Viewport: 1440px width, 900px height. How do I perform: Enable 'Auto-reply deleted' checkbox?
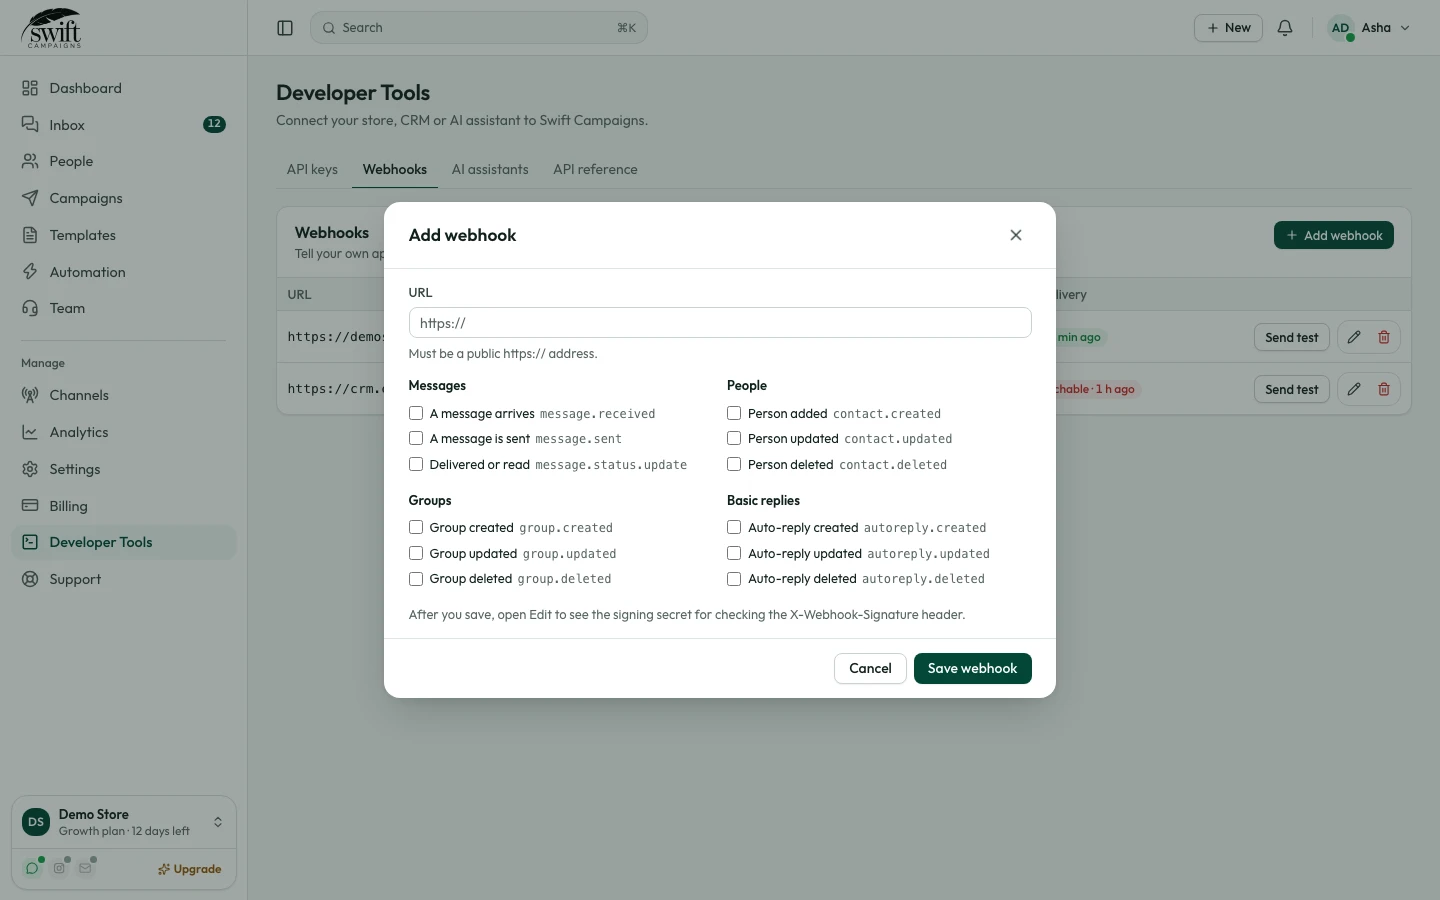pyautogui.click(x=734, y=579)
